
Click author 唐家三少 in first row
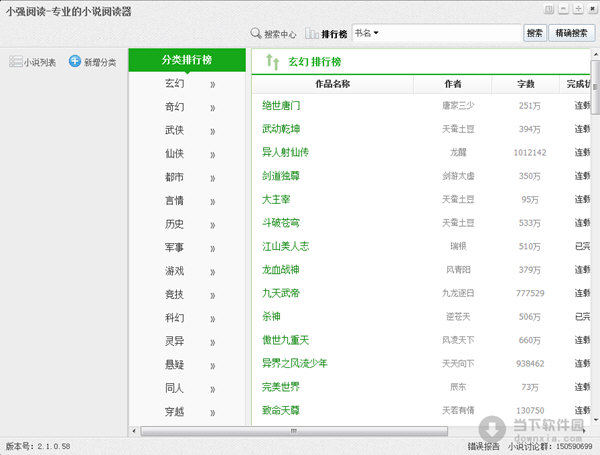coord(458,106)
